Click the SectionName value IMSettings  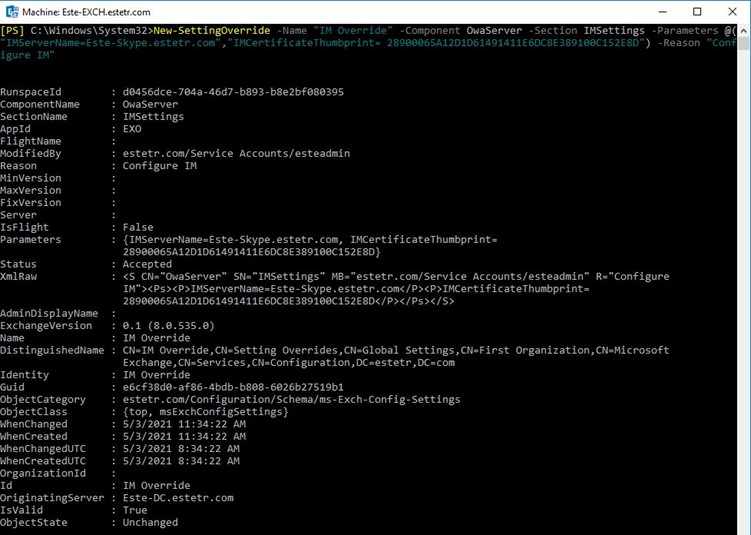pyautogui.click(x=153, y=116)
